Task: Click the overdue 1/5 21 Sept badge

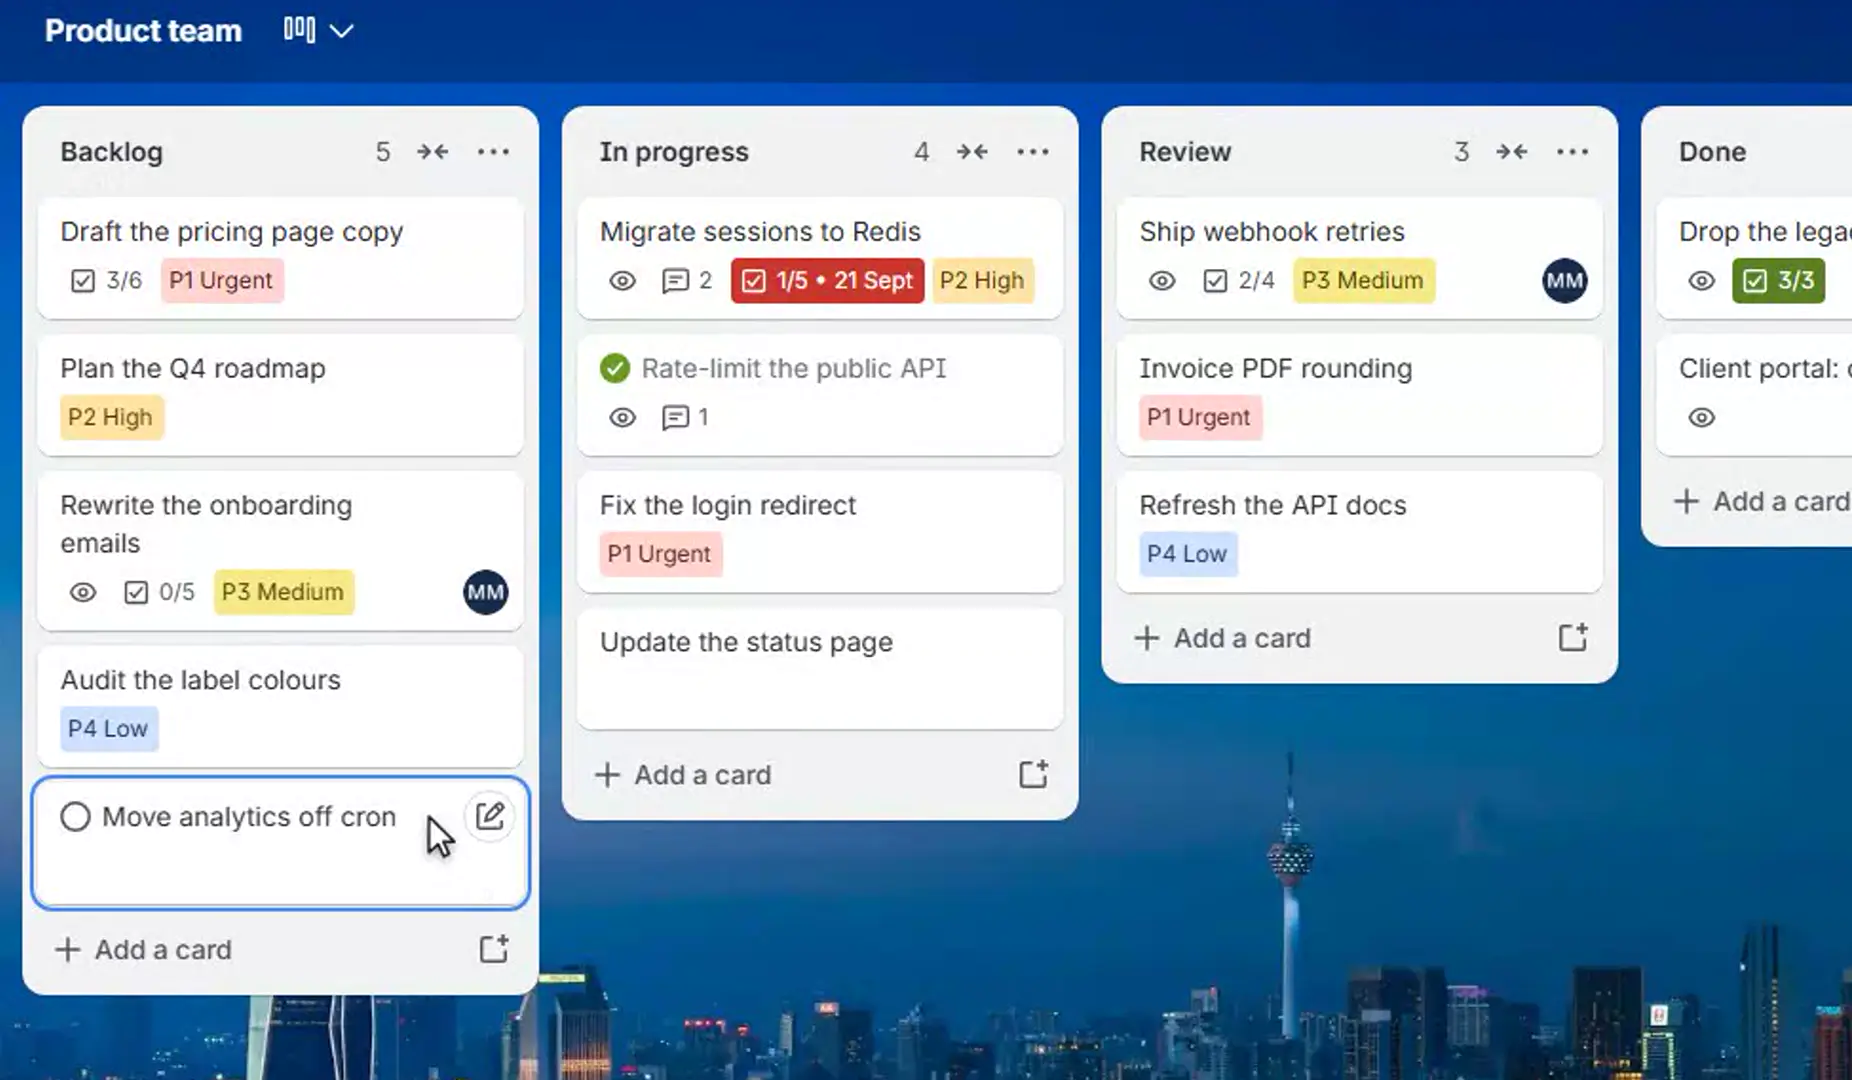Action: click(x=827, y=281)
